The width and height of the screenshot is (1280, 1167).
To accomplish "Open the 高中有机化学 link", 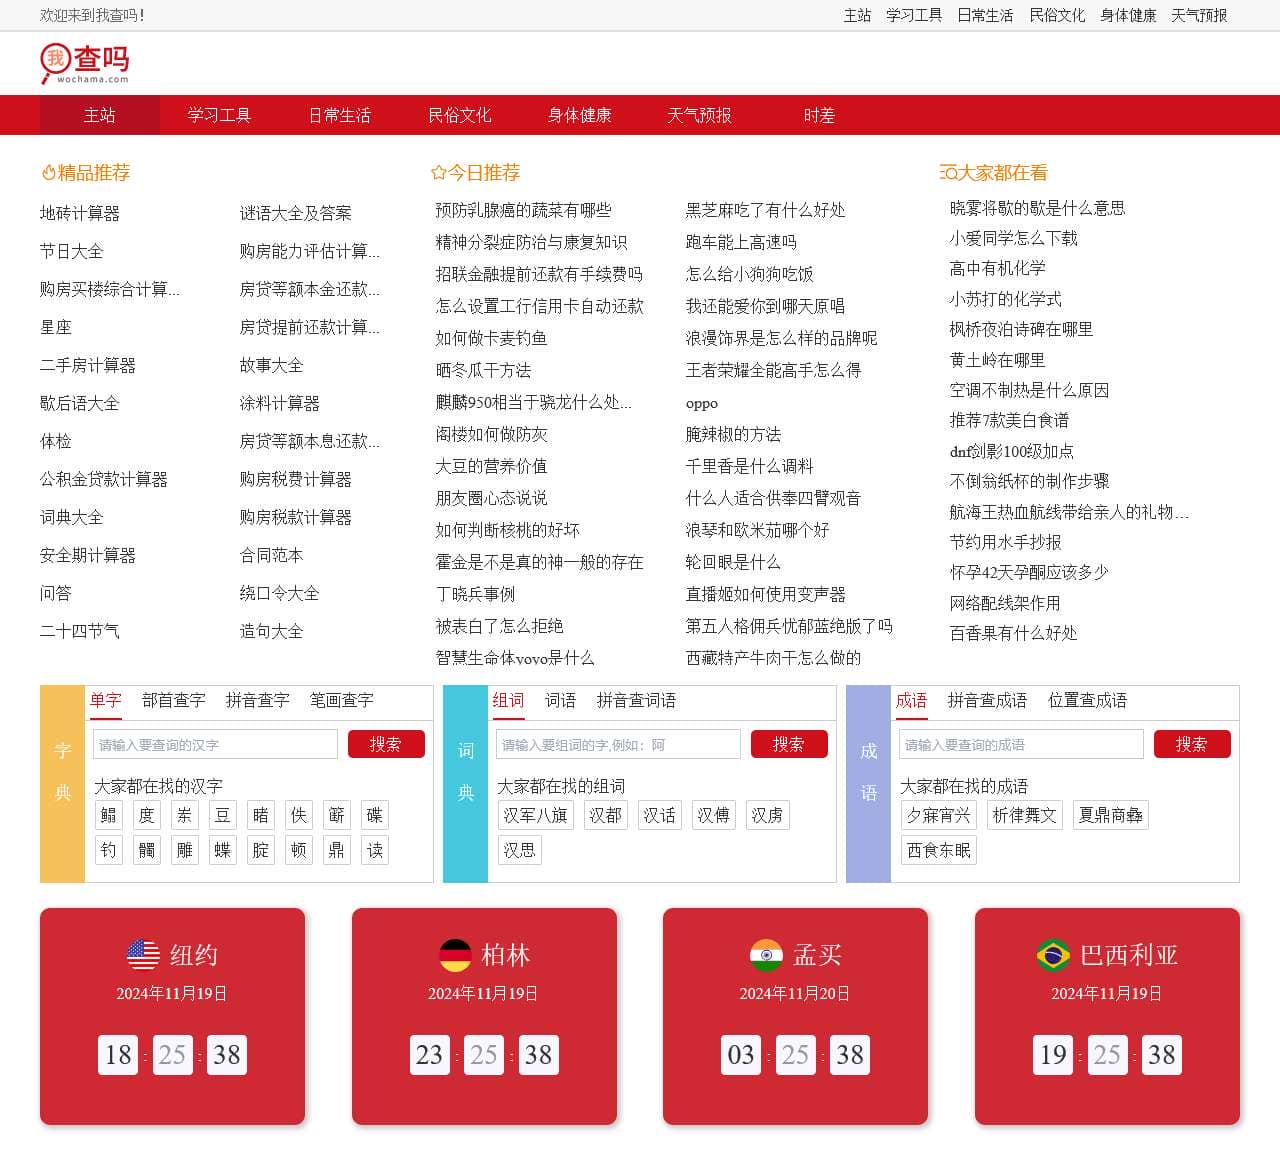I will pyautogui.click(x=998, y=268).
